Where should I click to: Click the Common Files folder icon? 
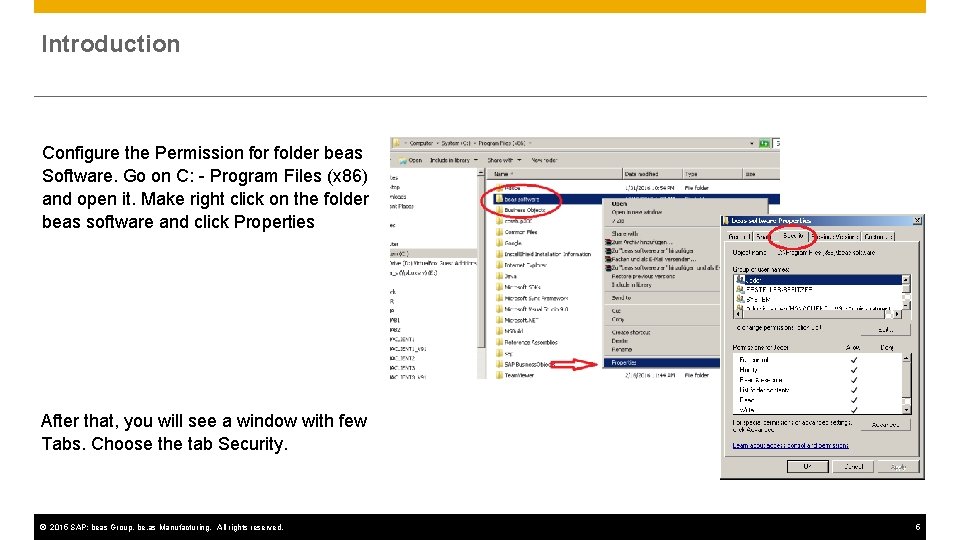click(x=499, y=232)
